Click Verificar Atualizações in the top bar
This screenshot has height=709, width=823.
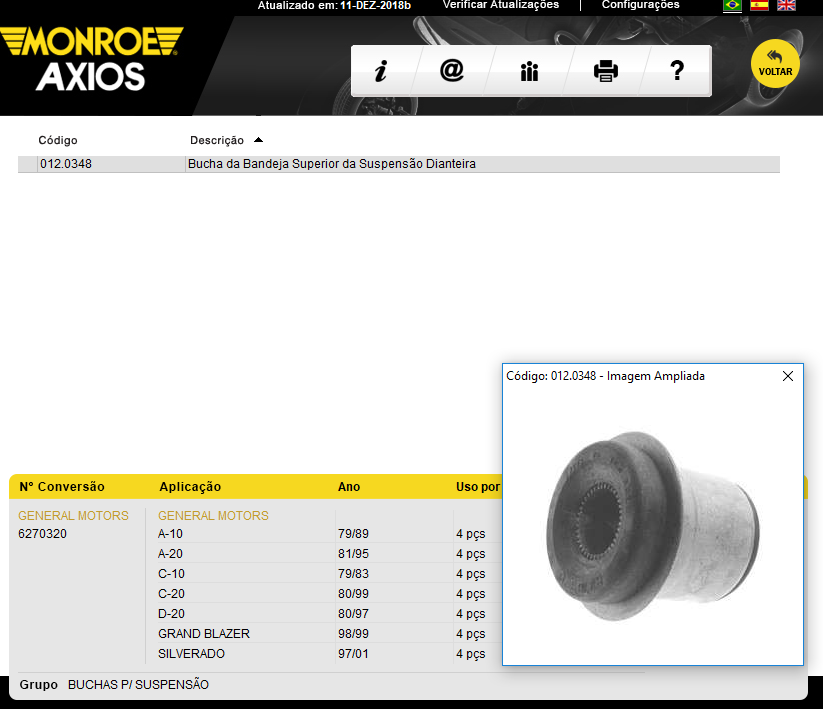[x=500, y=5]
